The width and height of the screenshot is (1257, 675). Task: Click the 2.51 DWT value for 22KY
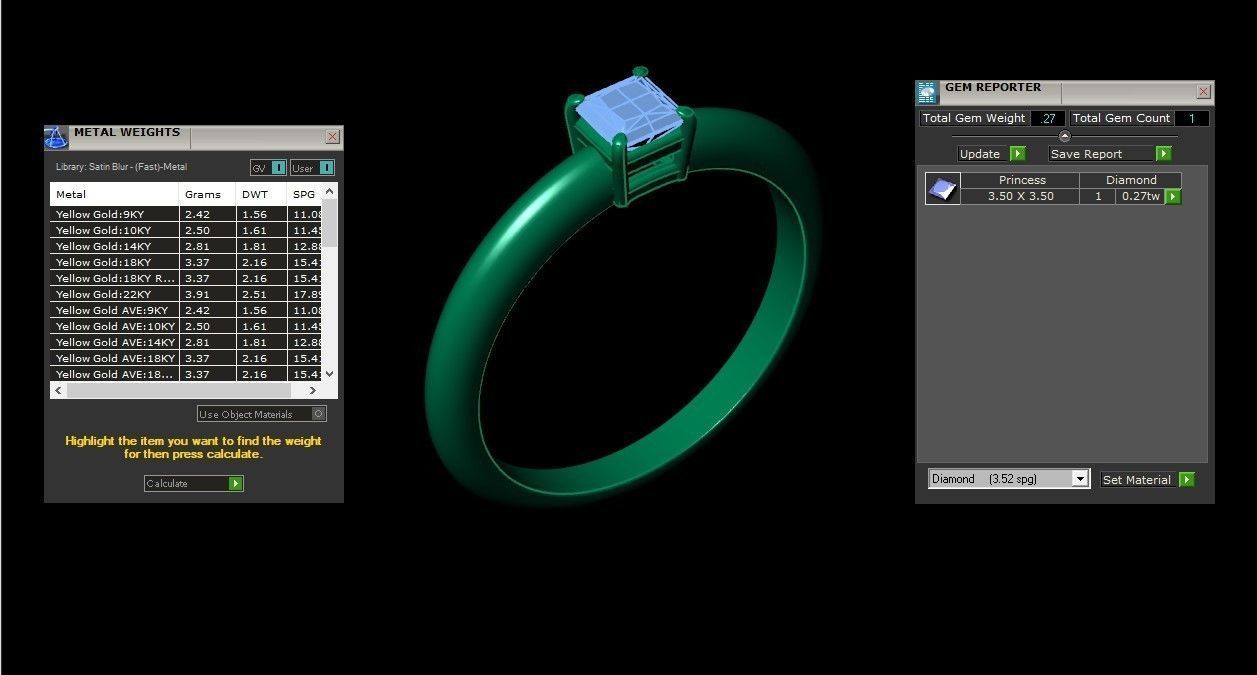262,294
